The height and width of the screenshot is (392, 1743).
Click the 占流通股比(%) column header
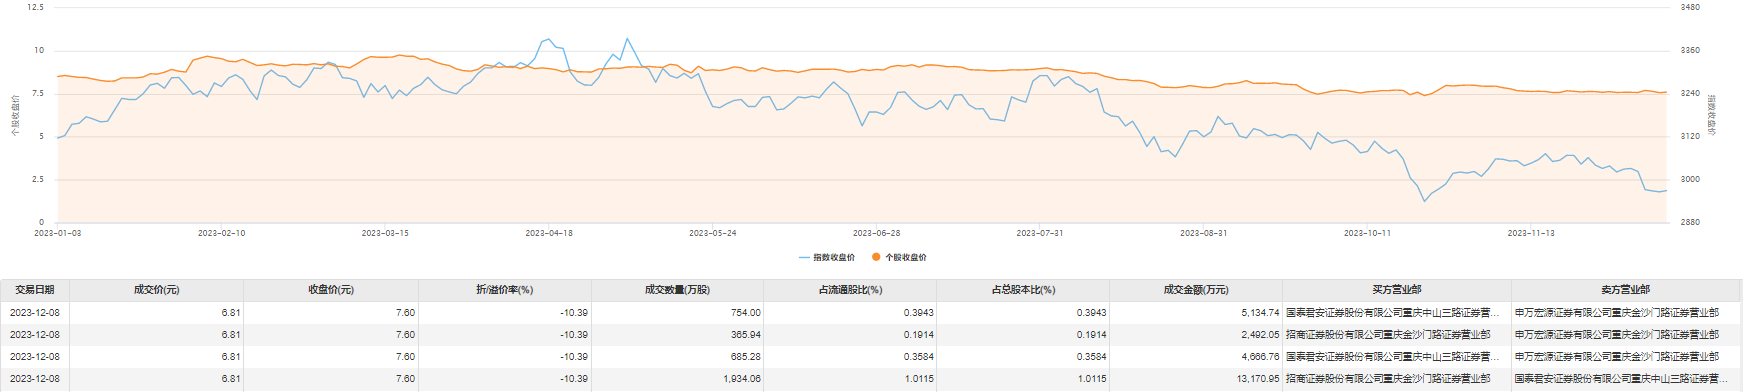[x=850, y=290]
